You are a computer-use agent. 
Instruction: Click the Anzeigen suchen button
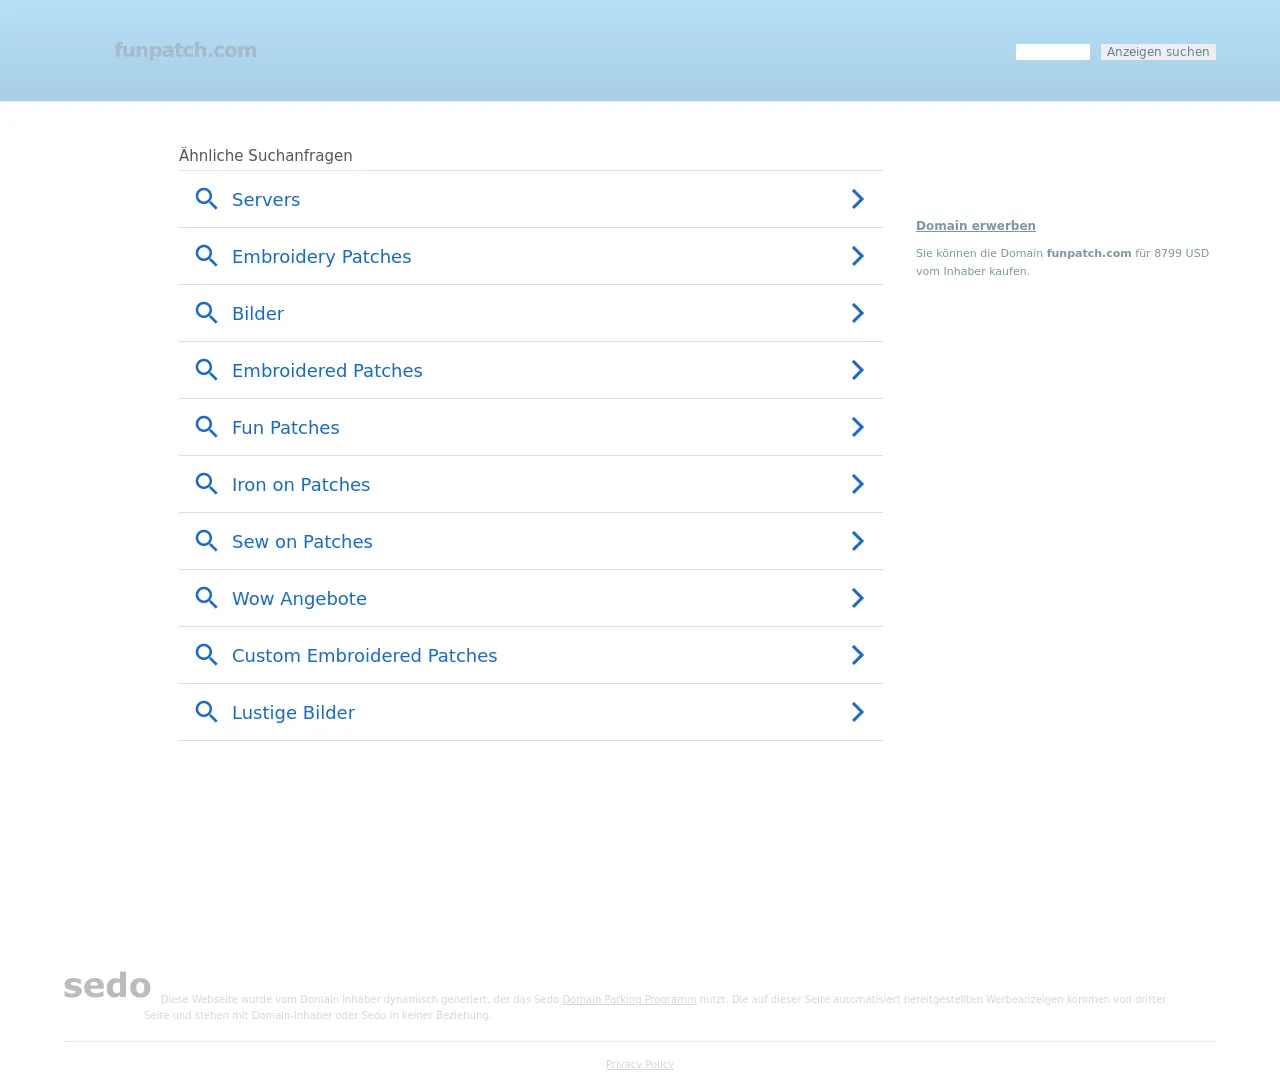1158,52
